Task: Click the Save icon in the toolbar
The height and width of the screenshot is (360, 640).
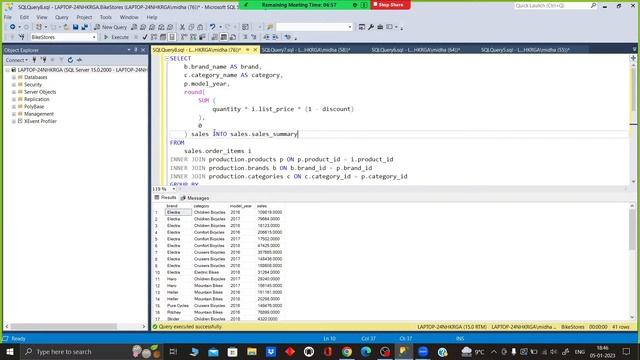Action: pyautogui.click(x=76, y=27)
